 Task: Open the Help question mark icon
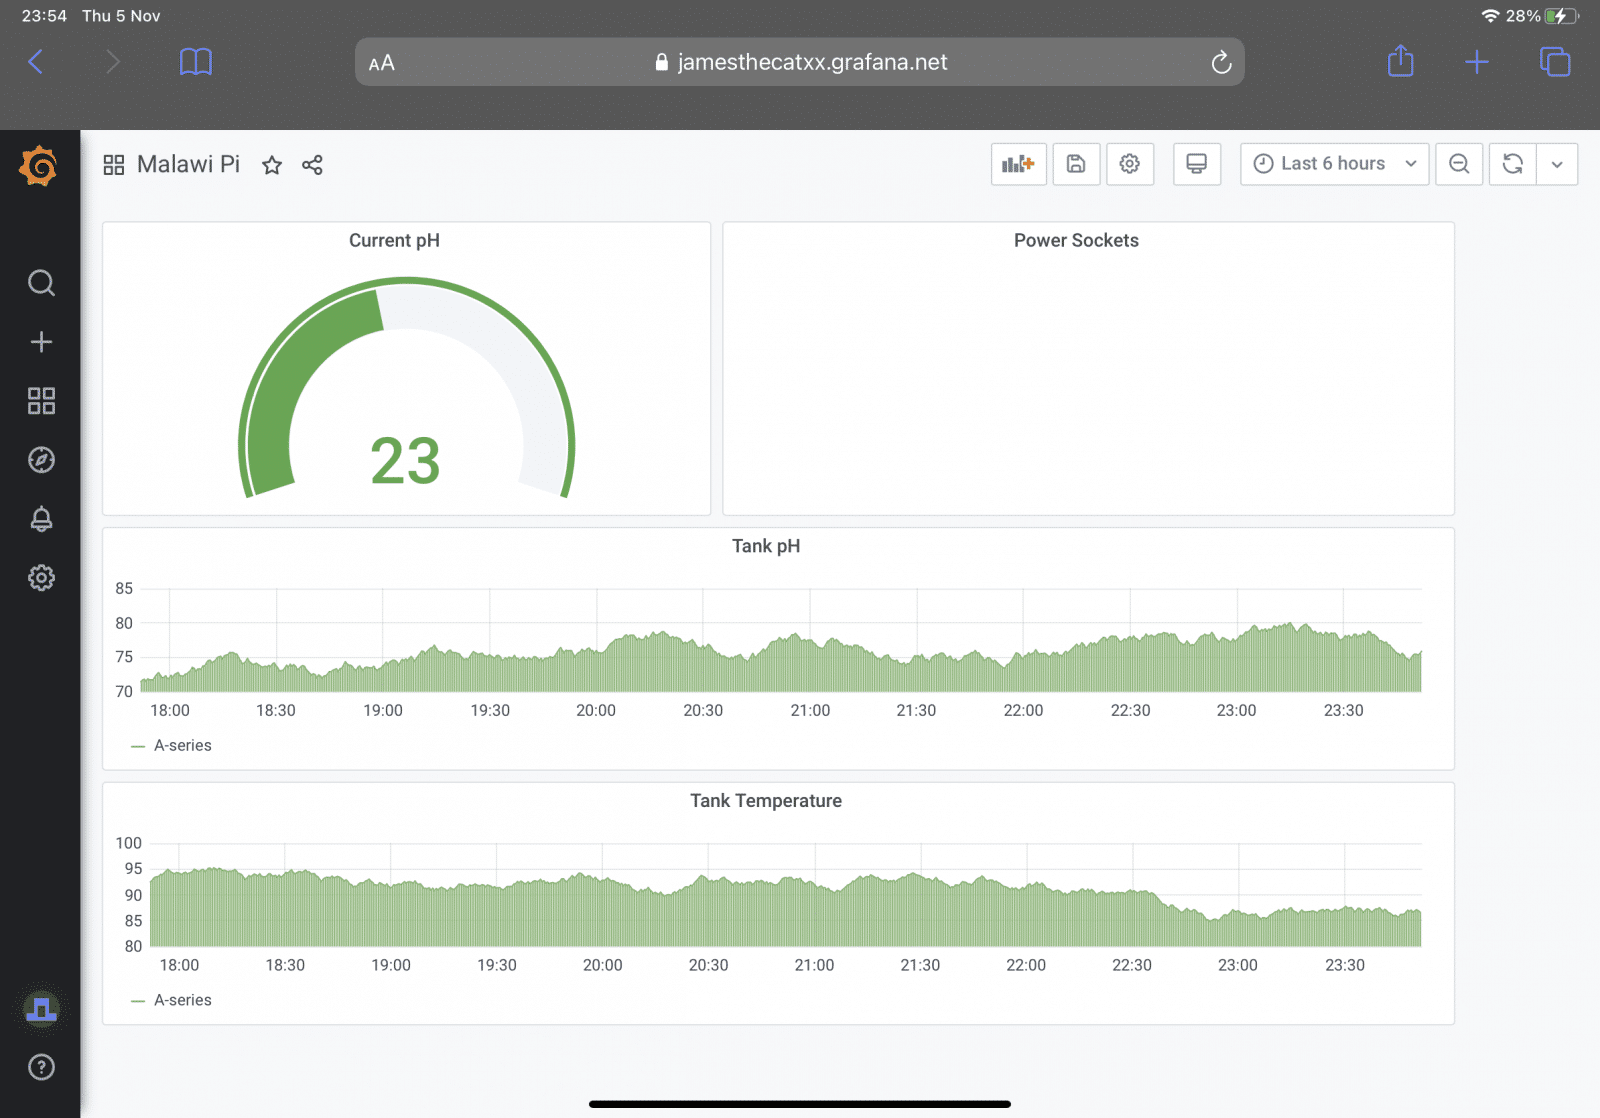(41, 1067)
